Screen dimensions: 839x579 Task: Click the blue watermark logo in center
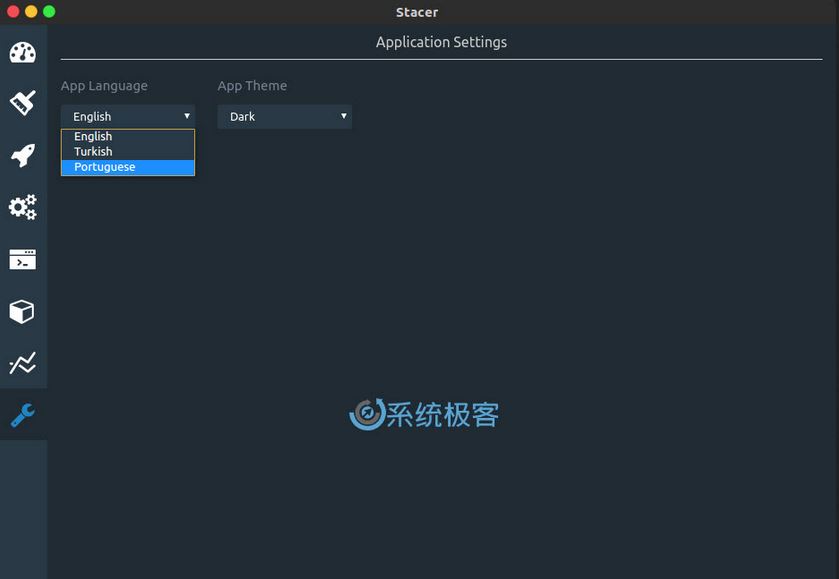[x=366, y=414]
